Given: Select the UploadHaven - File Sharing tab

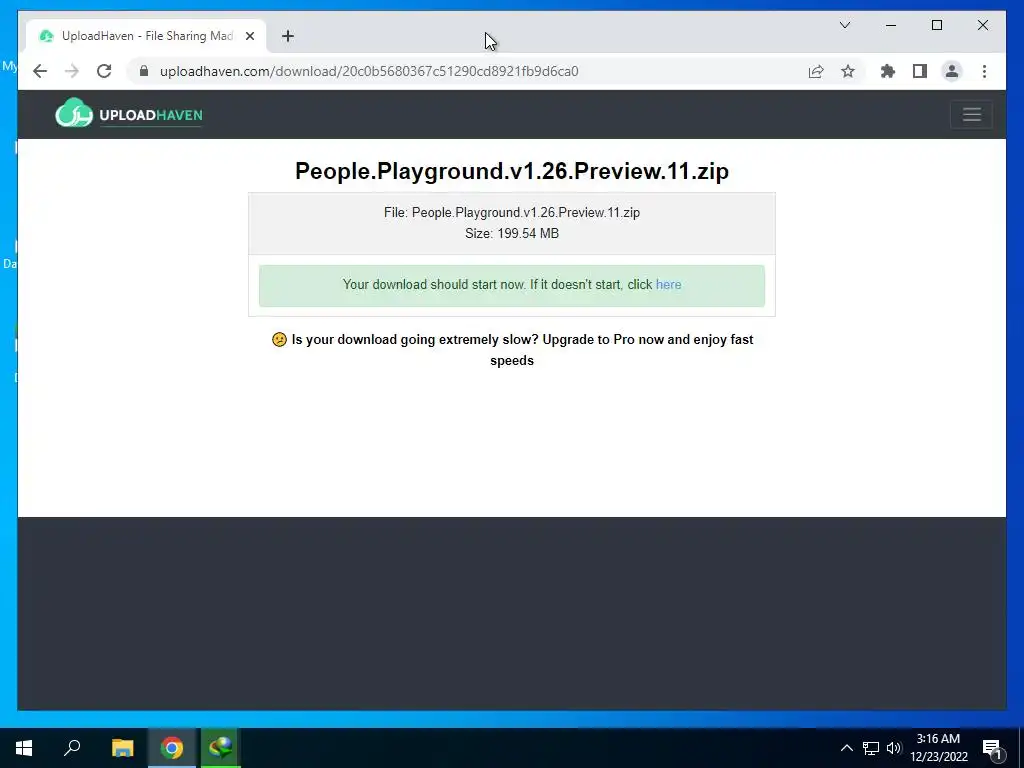Looking at the screenshot, I should pyautogui.click(x=147, y=36).
